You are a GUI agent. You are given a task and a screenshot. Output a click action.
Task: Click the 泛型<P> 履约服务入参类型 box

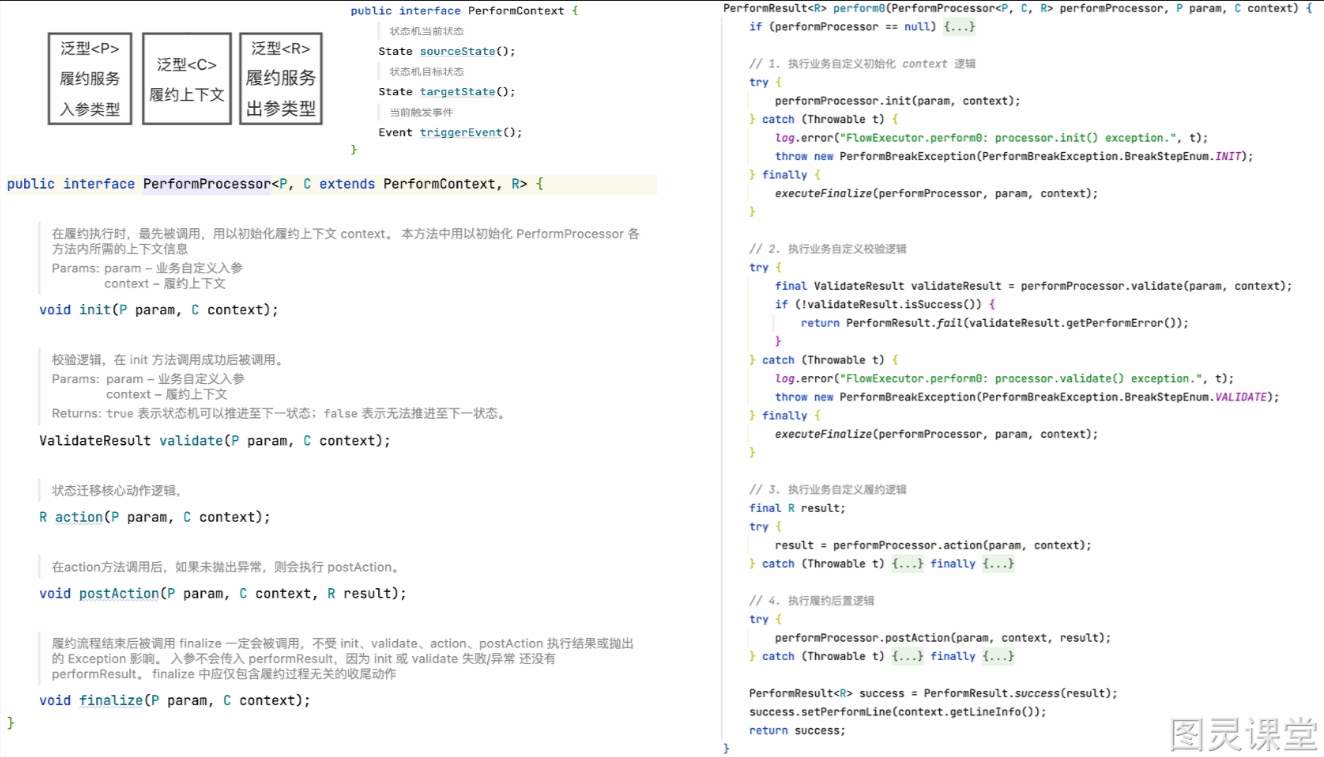(x=90, y=78)
